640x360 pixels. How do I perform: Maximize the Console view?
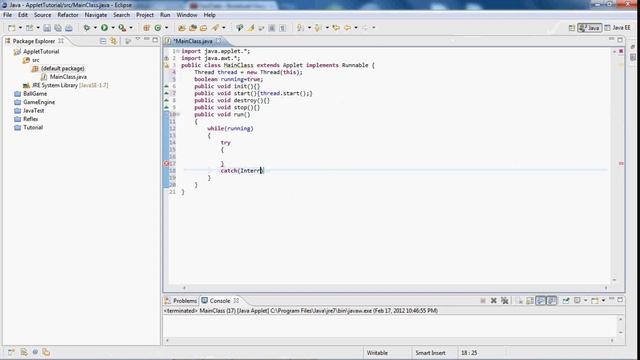620,300
